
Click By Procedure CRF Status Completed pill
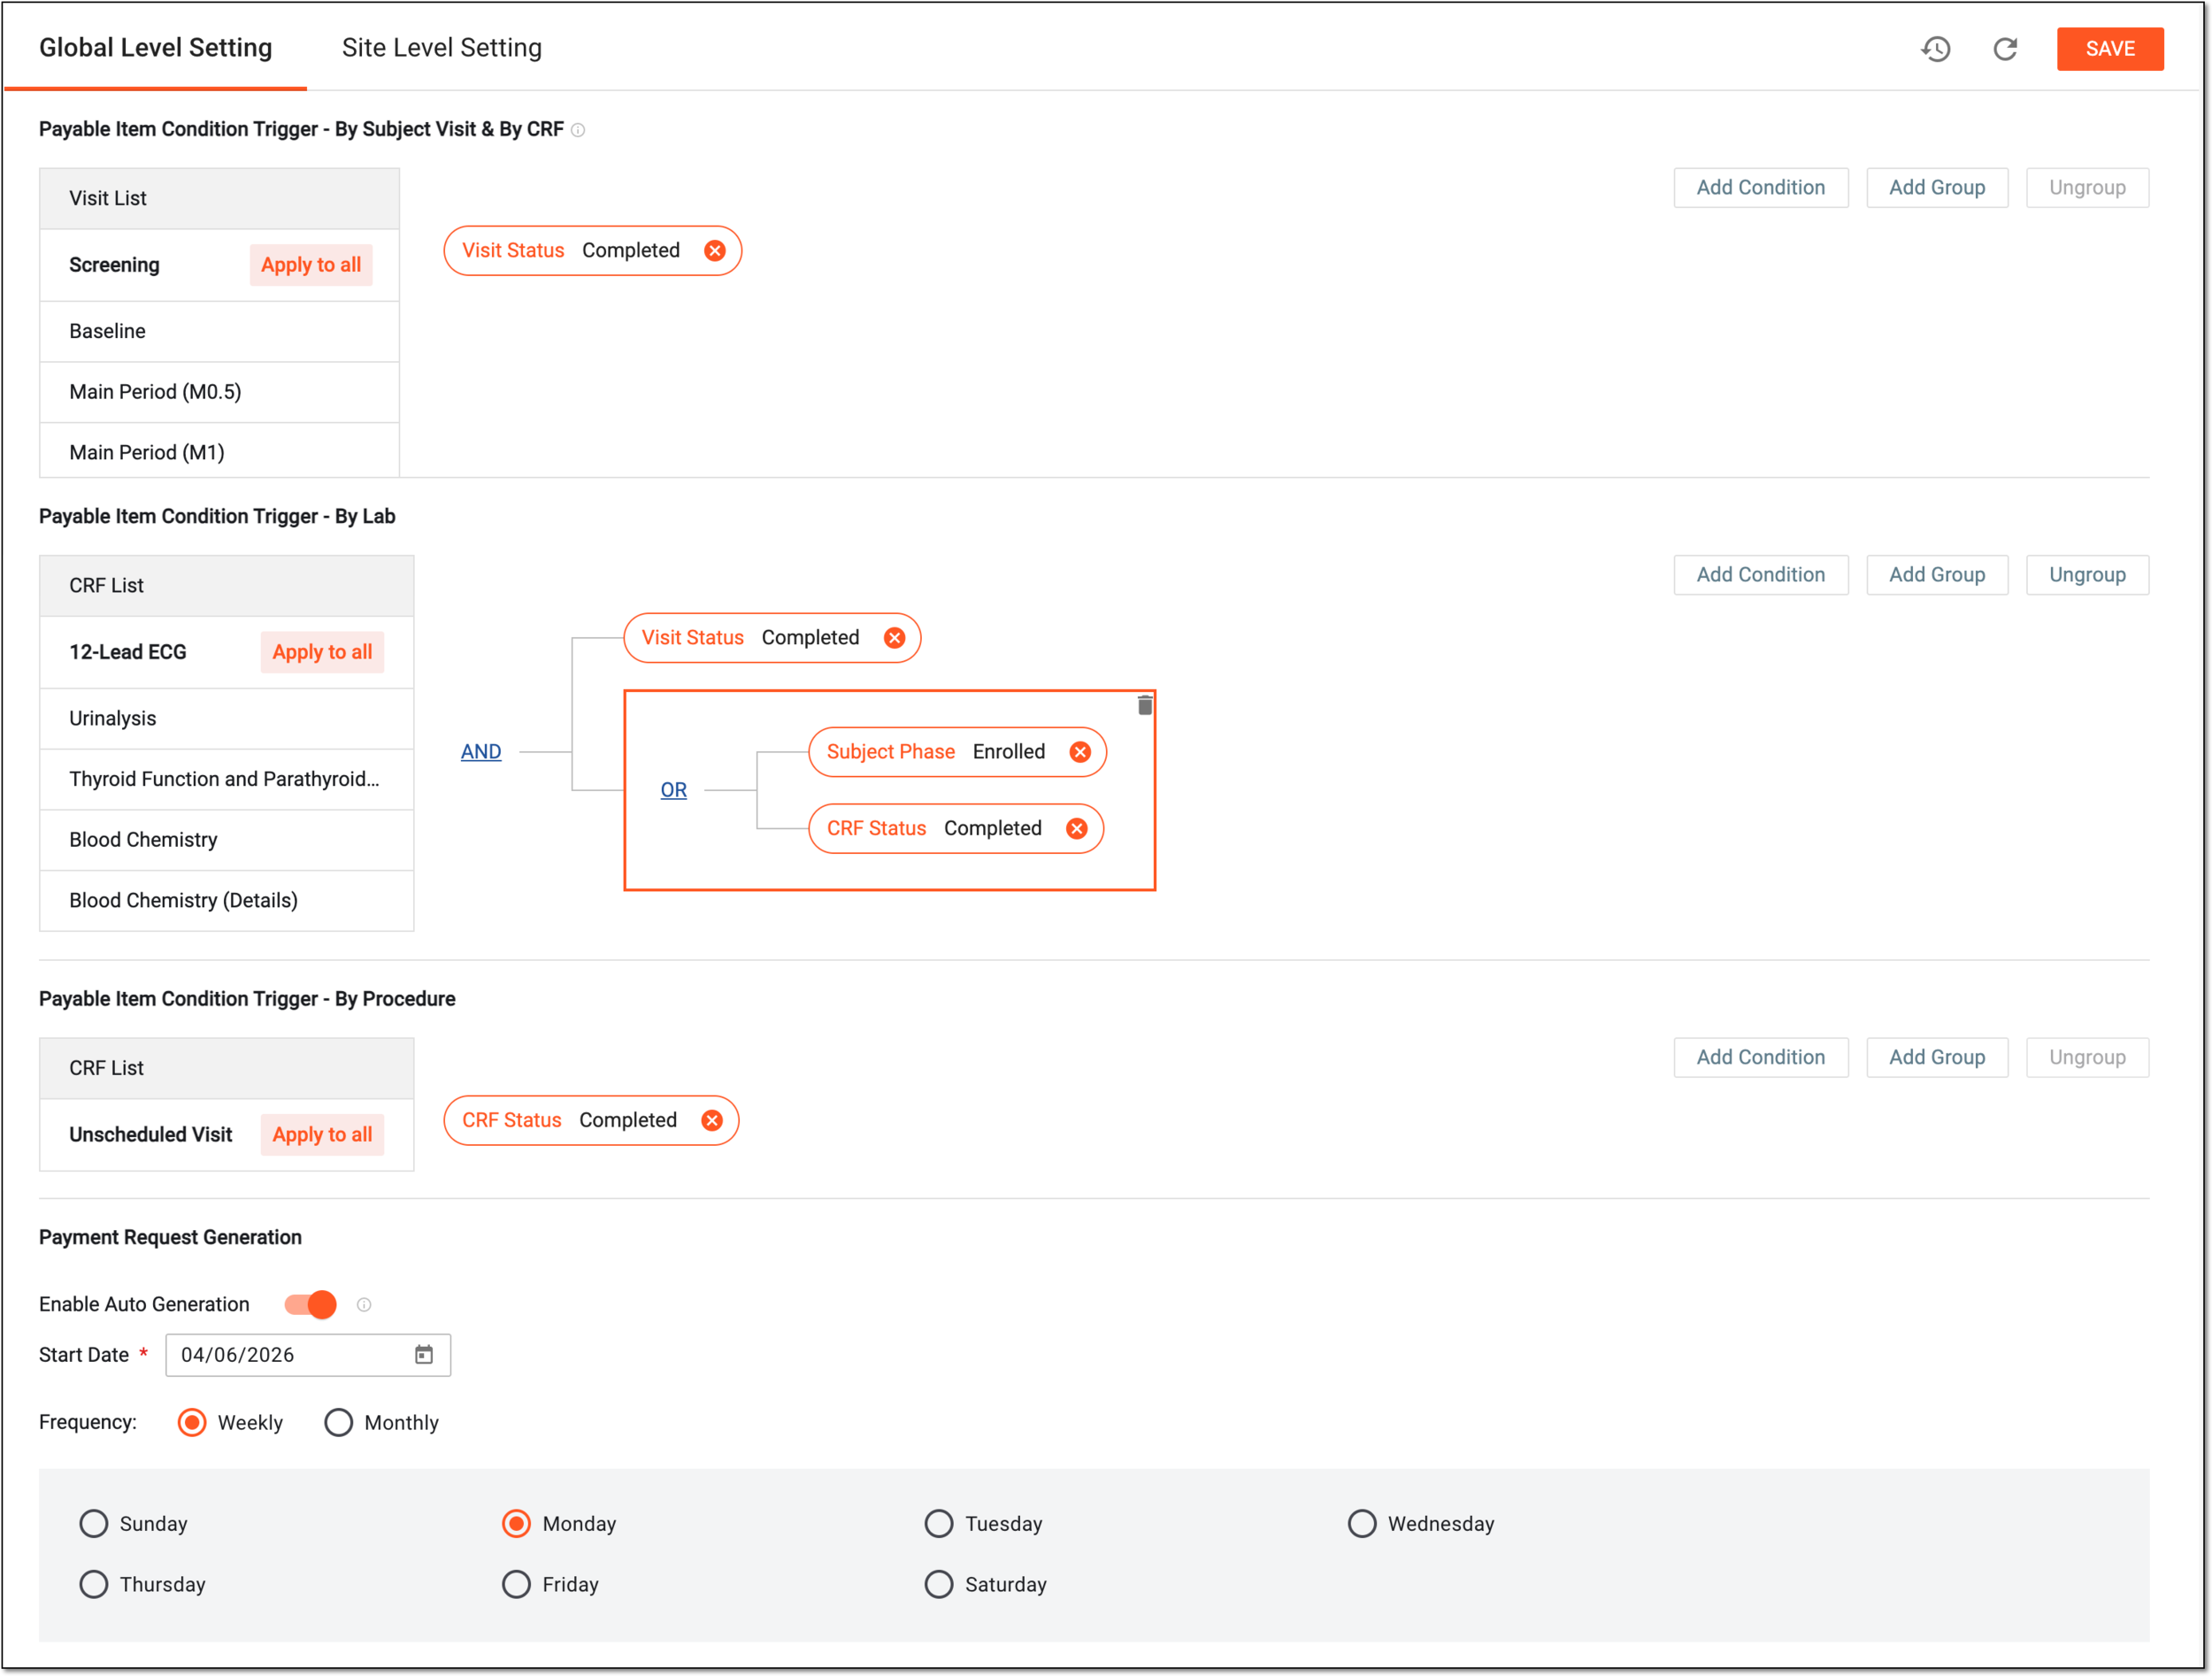[x=591, y=1121]
